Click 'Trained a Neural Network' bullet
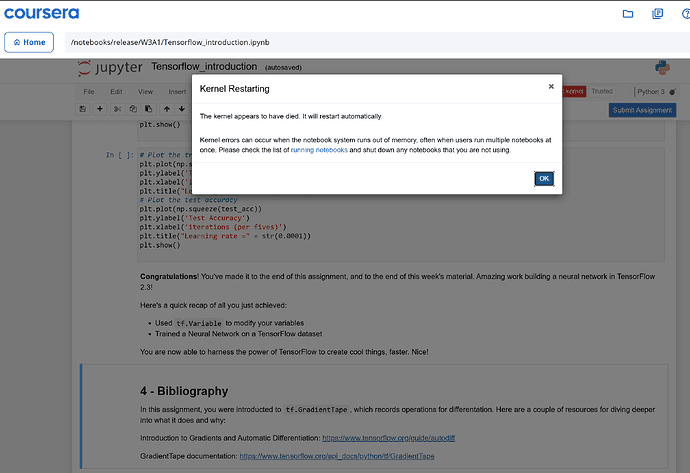This screenshot has height=473, width=690. coord(239,334)
